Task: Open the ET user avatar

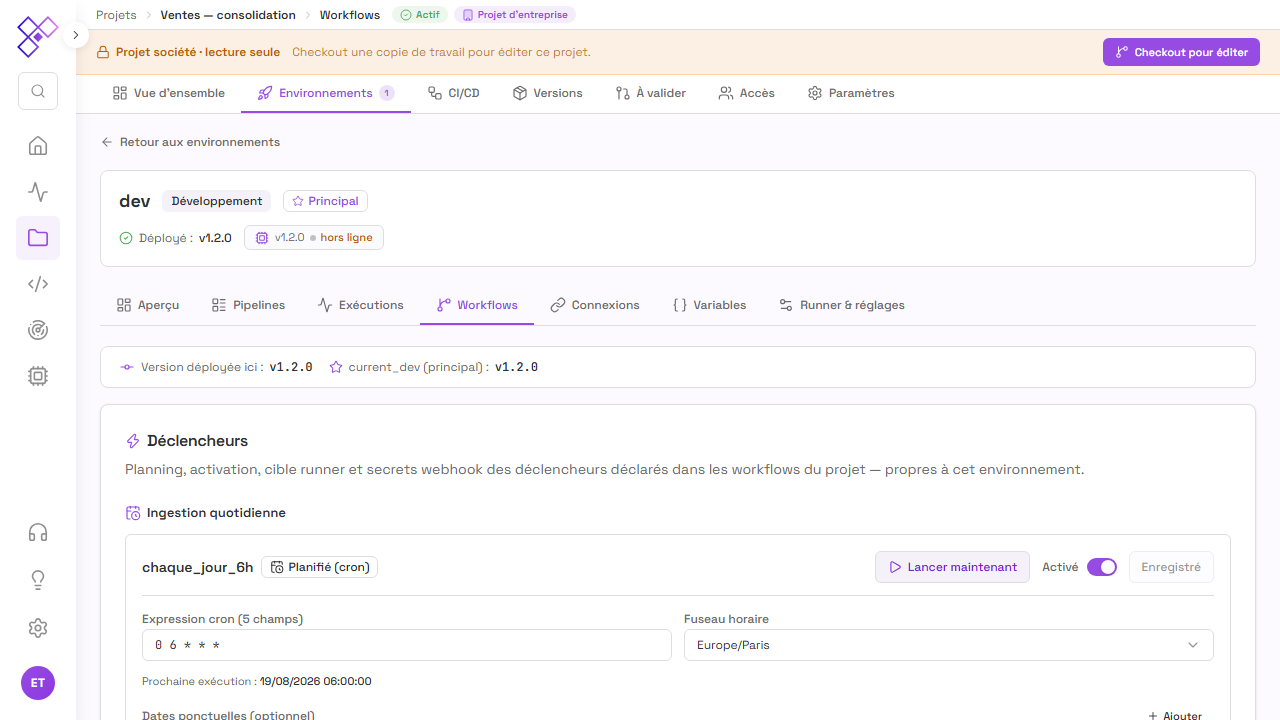Action: click(x=38, y=683)
